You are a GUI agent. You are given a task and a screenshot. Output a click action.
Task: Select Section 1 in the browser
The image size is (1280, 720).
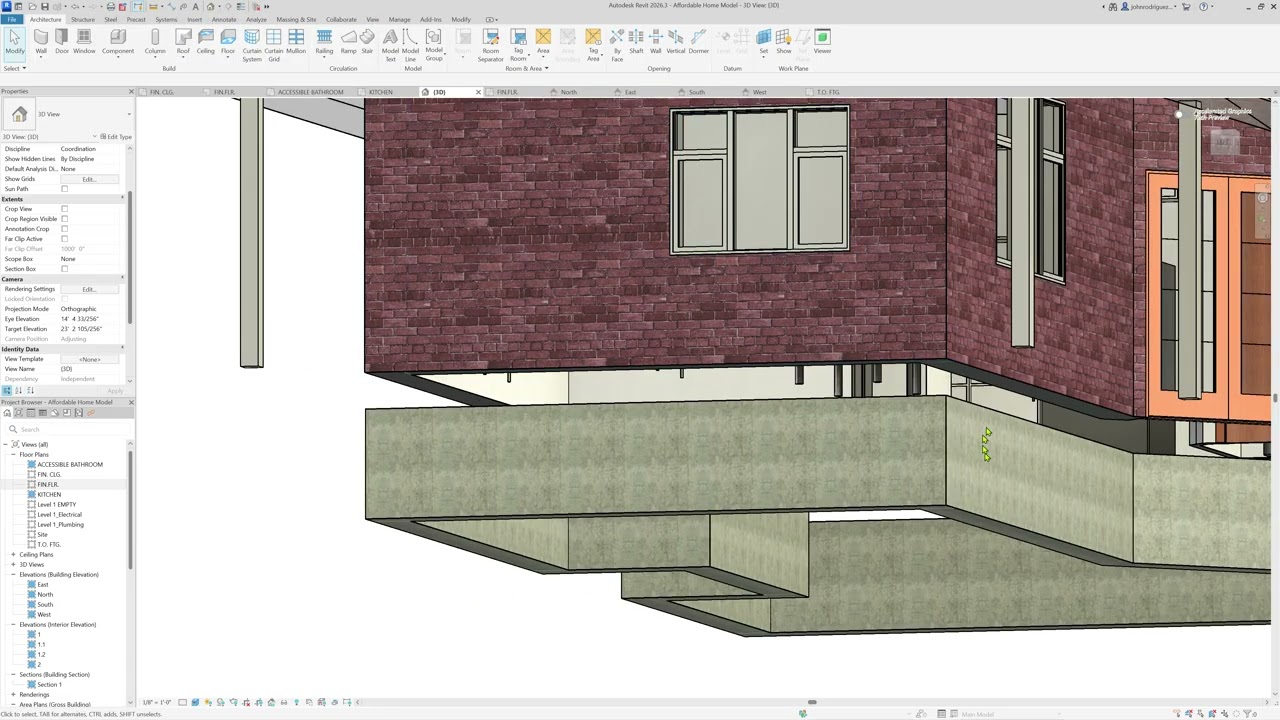(49, 685)
